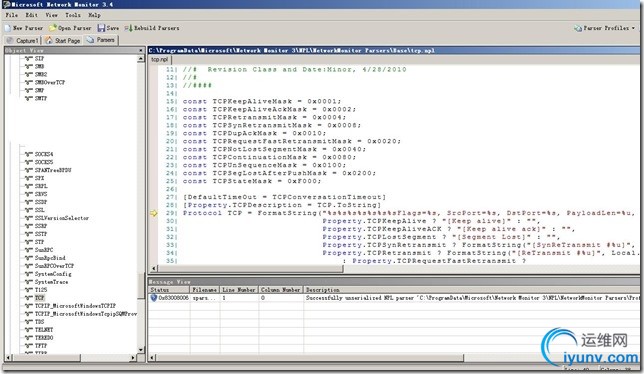This screenshot has height=374, width=644.
Task: Click the protocol icon next to SMBOverTCP
Action: click(29, 83)
